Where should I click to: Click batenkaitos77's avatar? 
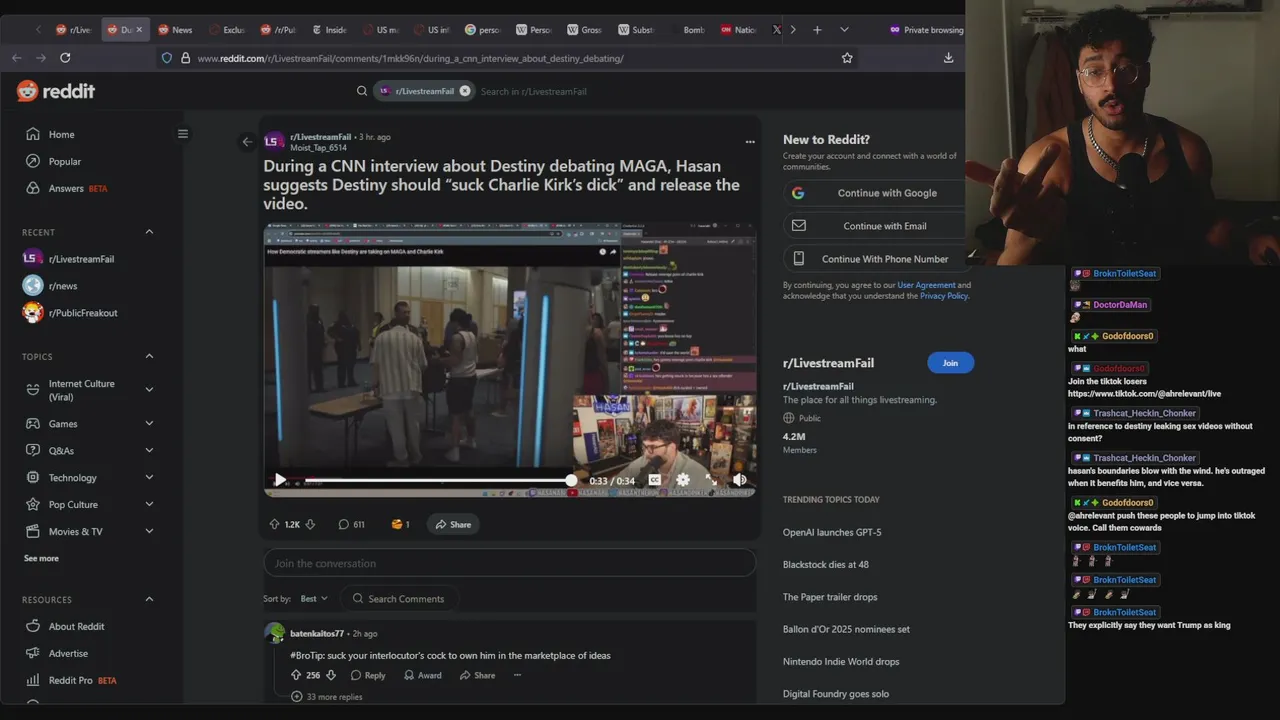[274, 633]
